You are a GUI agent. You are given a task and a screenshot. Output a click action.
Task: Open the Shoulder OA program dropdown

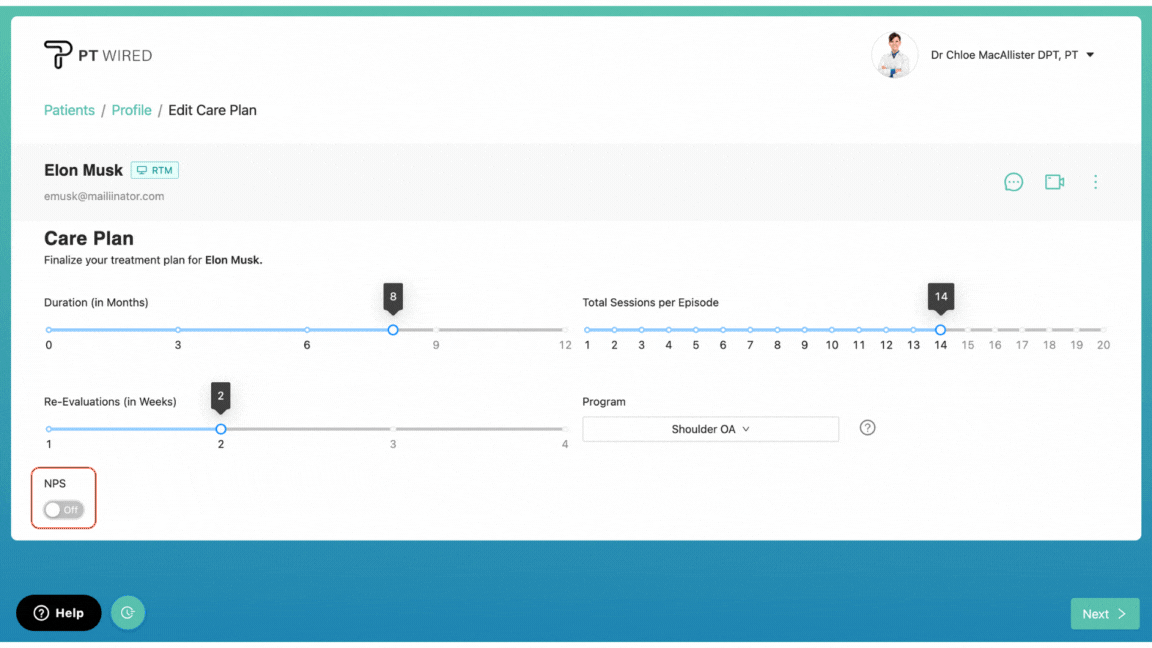tap(710, 428)
